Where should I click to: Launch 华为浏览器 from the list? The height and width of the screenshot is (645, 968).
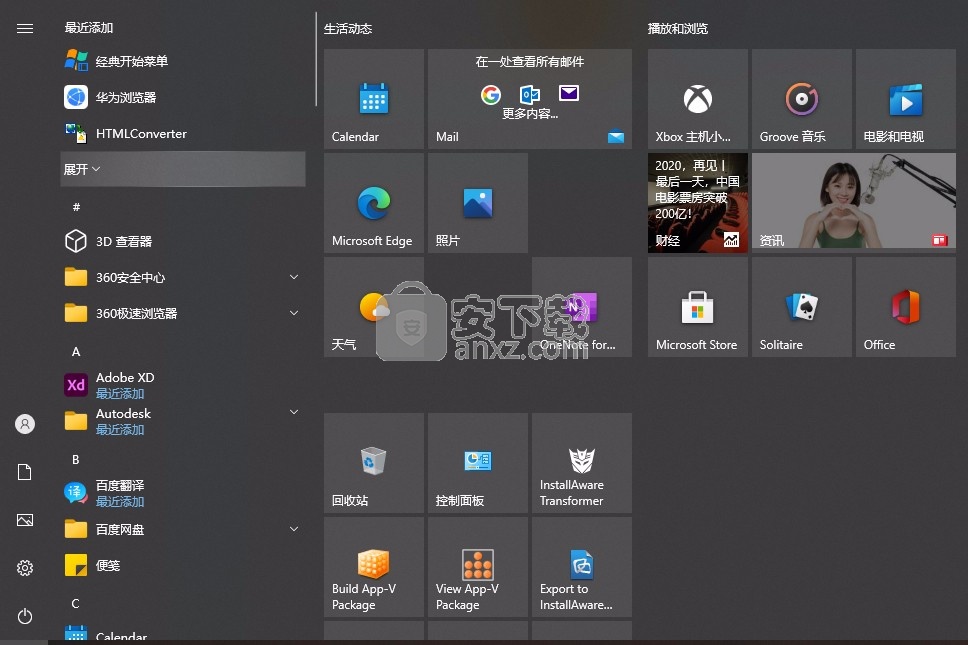tap(183, 98)
